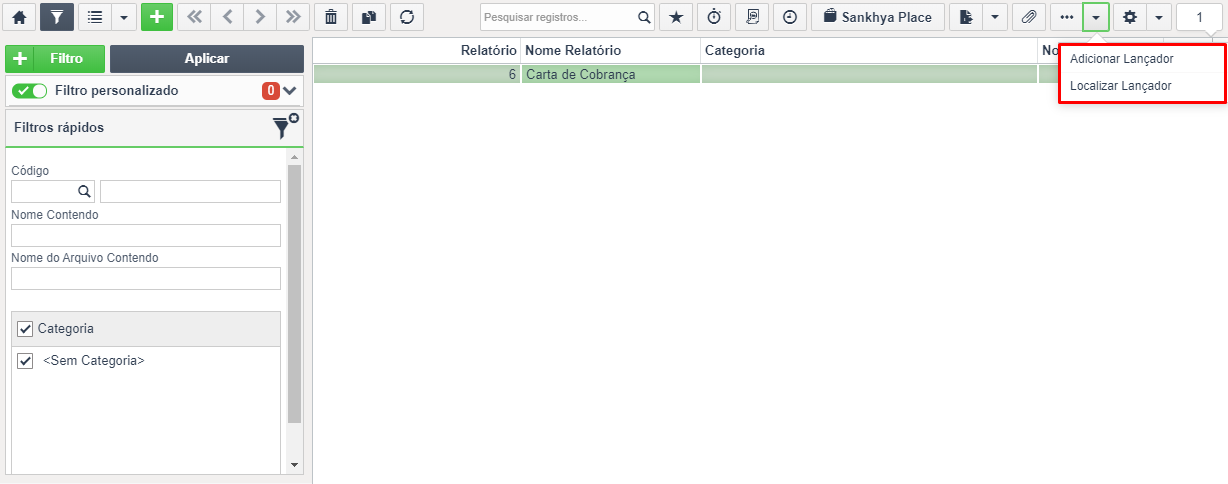Open attachments with paperclip icon

click(x=1028, y=17)
